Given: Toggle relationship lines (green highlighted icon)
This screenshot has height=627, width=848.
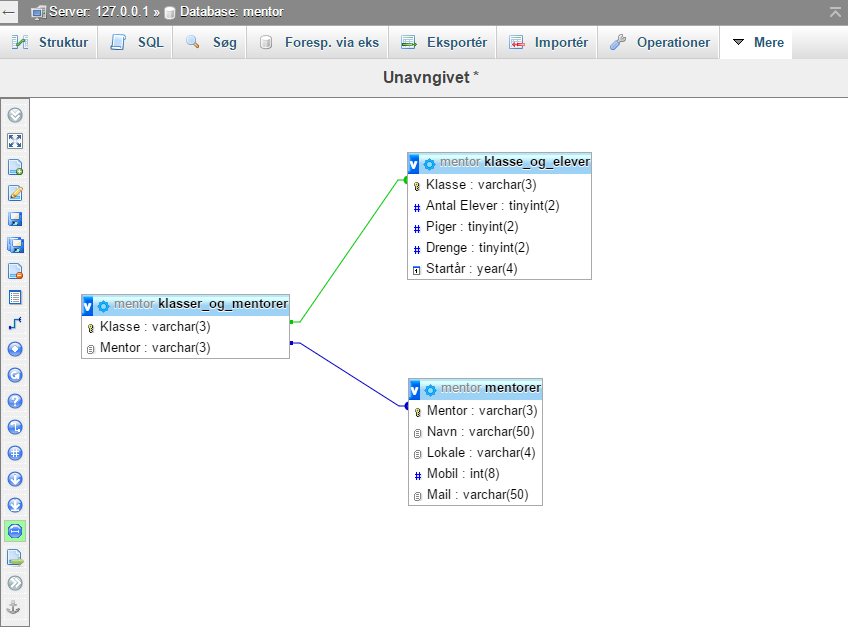Looking at the screenshot, I should [15, 531].
